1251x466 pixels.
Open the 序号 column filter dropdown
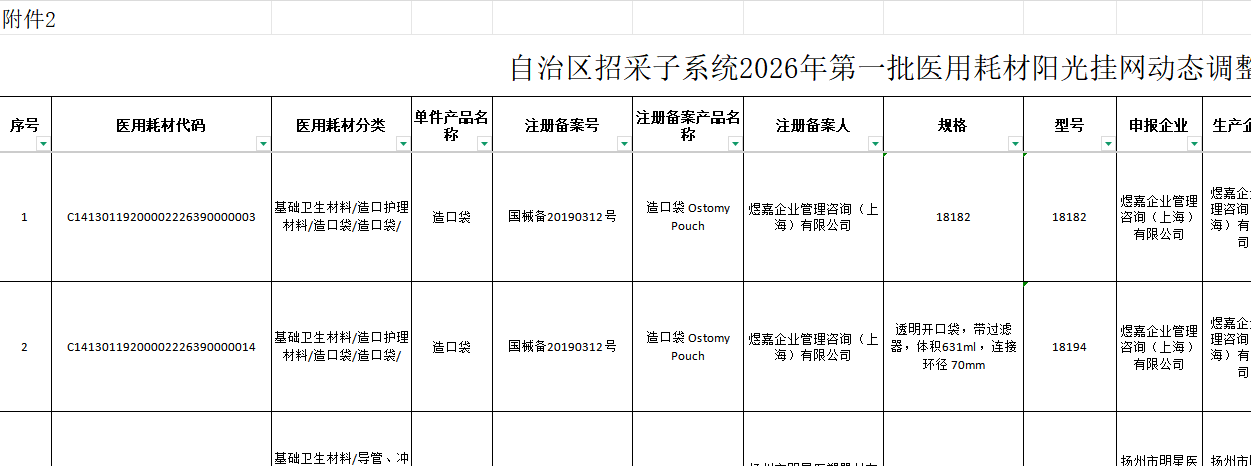[43, 144]
